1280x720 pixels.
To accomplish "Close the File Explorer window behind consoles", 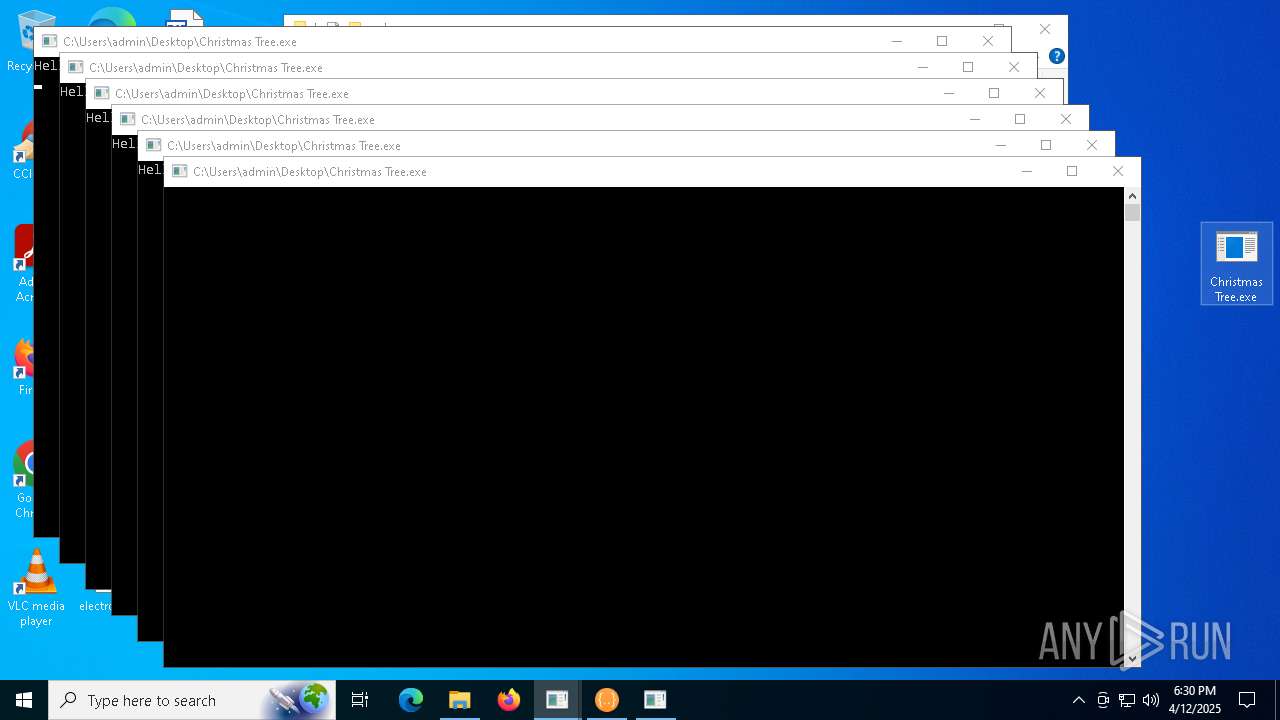I will (x=1045, y=29).
